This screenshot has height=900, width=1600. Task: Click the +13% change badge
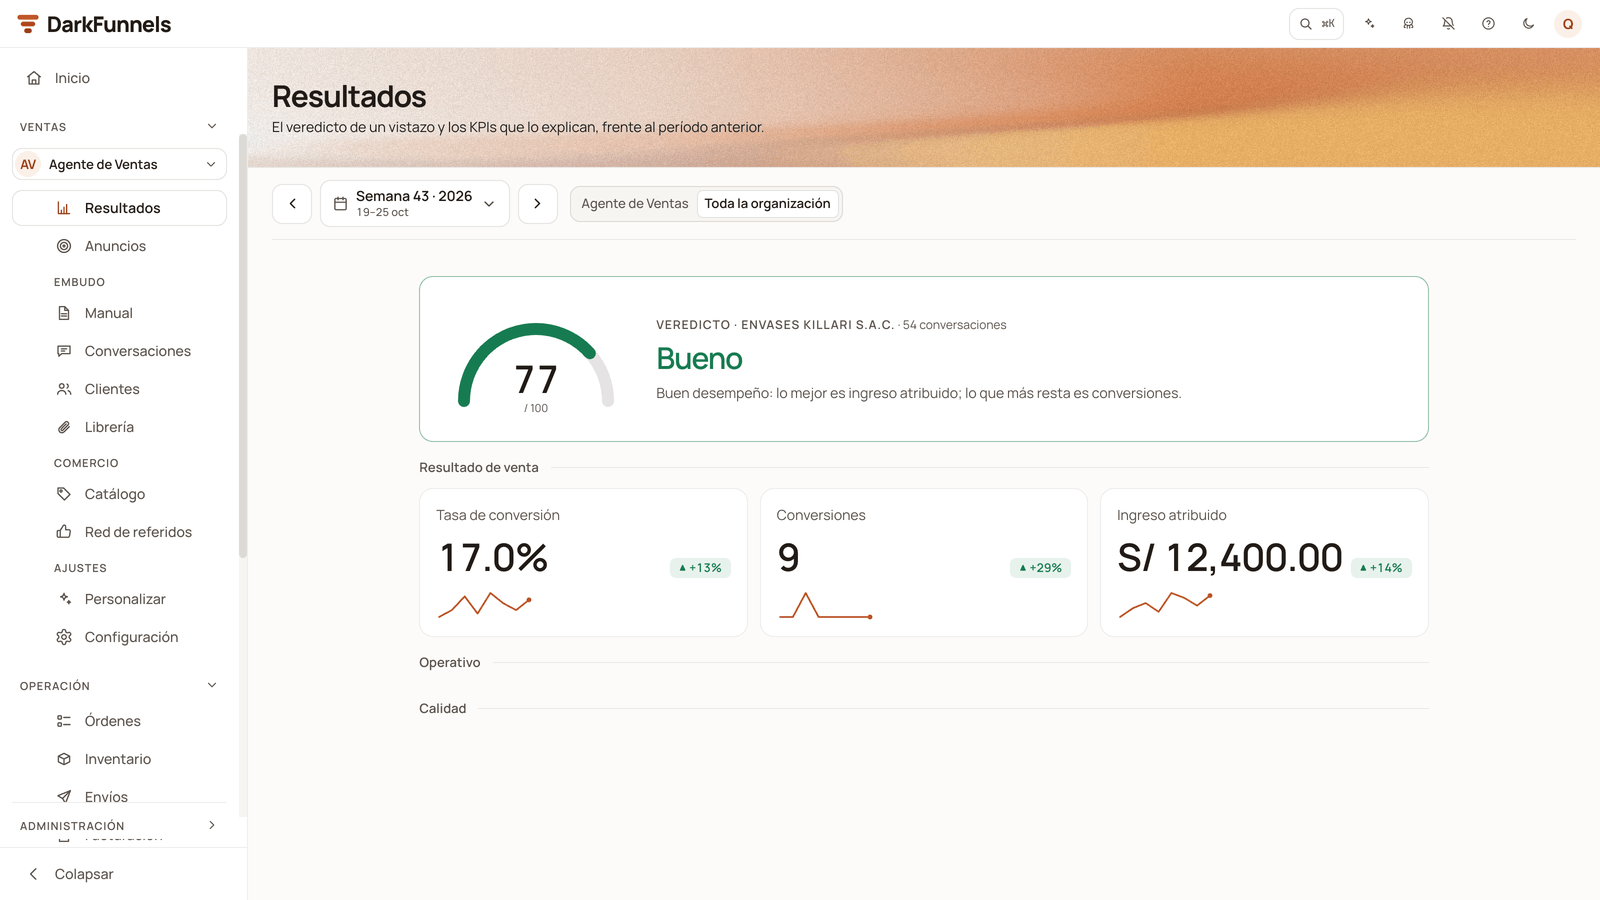(700, 568)
